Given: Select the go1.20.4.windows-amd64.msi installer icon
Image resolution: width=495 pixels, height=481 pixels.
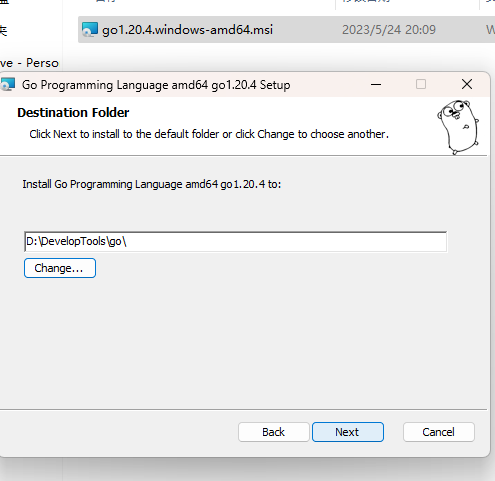Looking at the screenshot, I should [90, 29].
